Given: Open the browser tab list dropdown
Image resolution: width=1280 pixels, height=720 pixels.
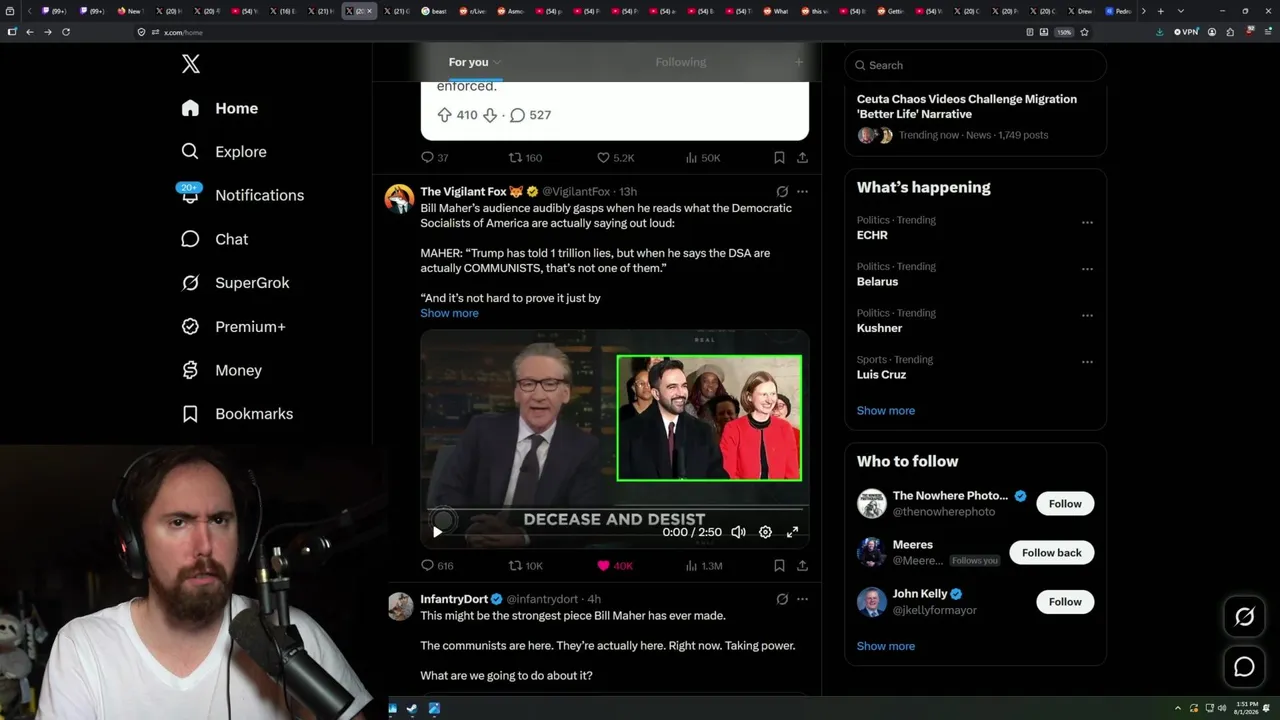Looking at the screenshot, I should click(1180, 11).
